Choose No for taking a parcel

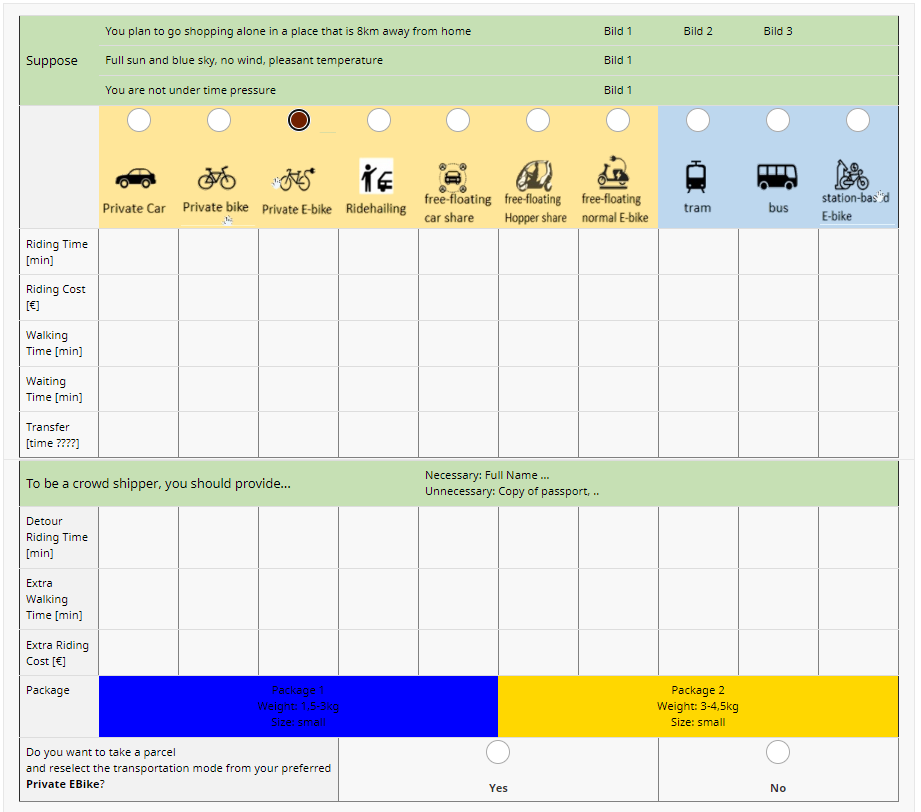click(778, 752)
